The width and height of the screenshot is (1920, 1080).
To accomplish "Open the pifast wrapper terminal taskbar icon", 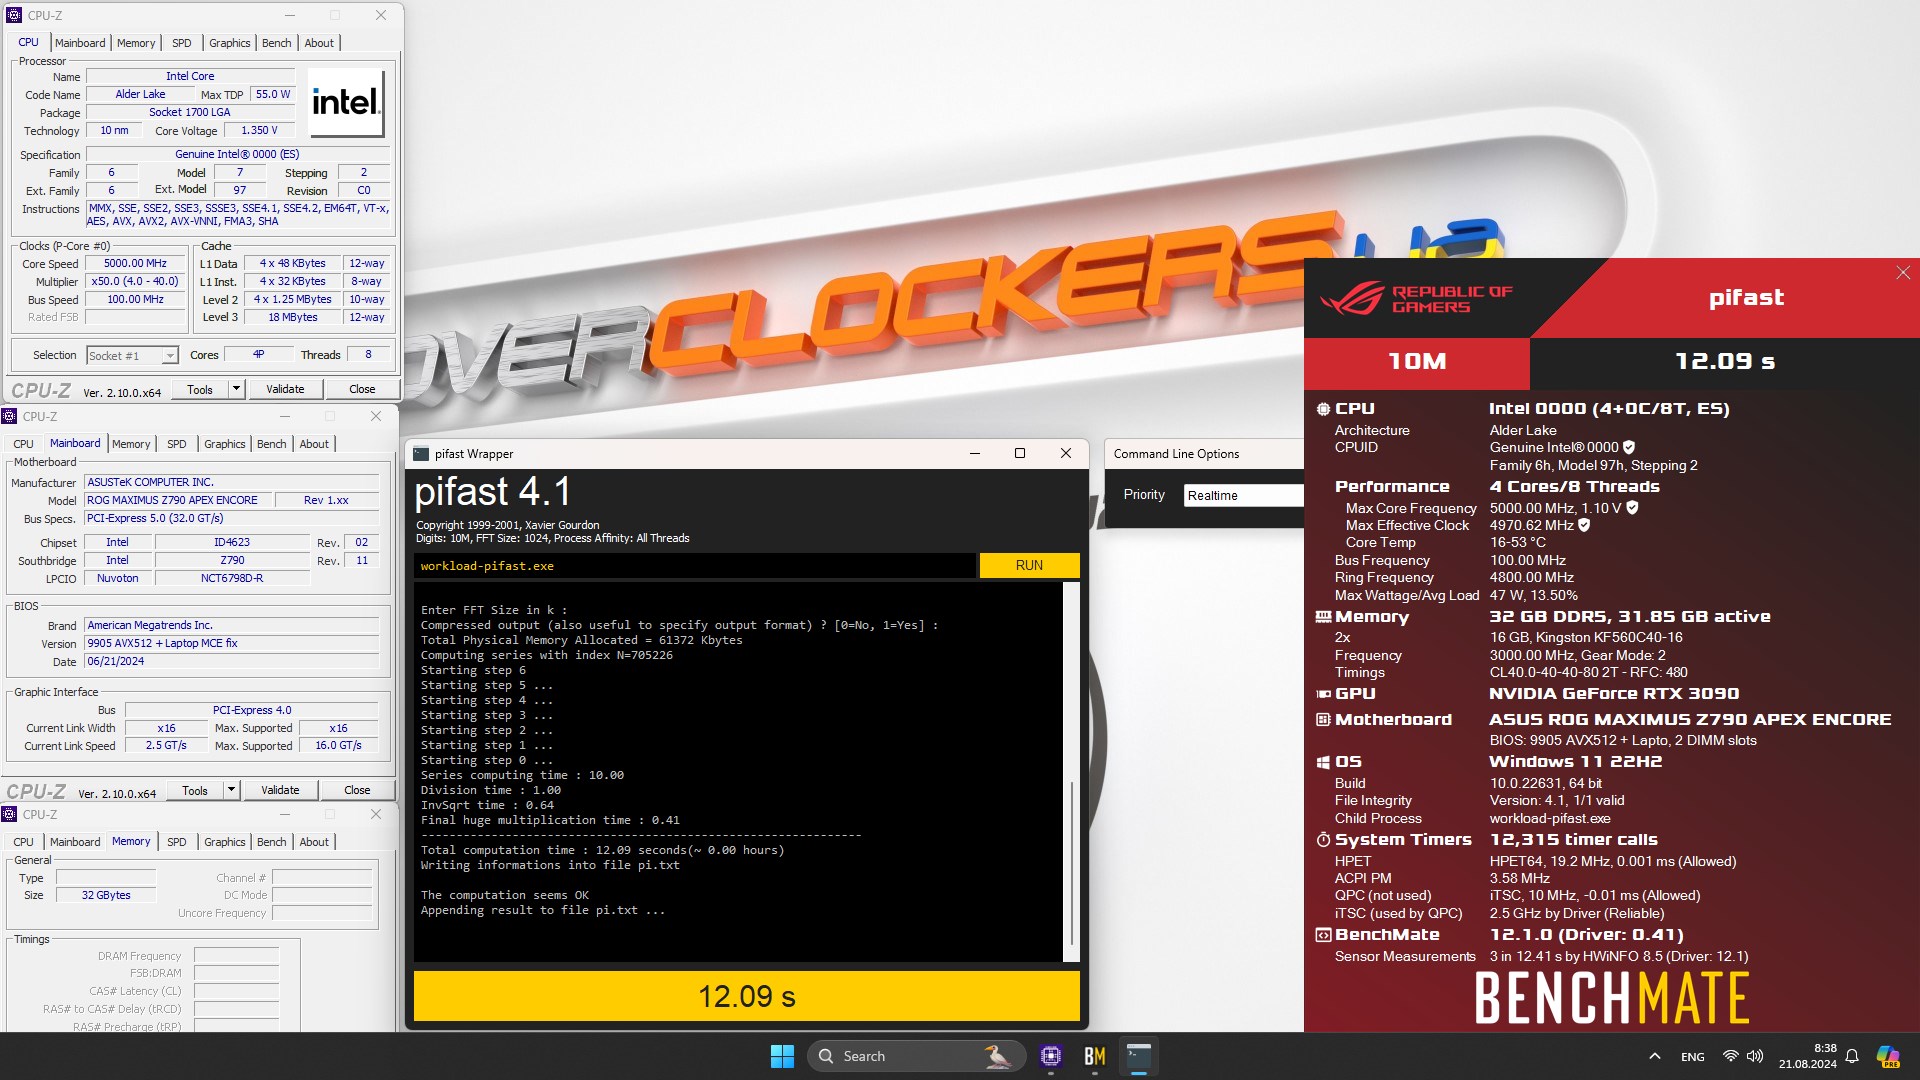I will point(1139,1056).
